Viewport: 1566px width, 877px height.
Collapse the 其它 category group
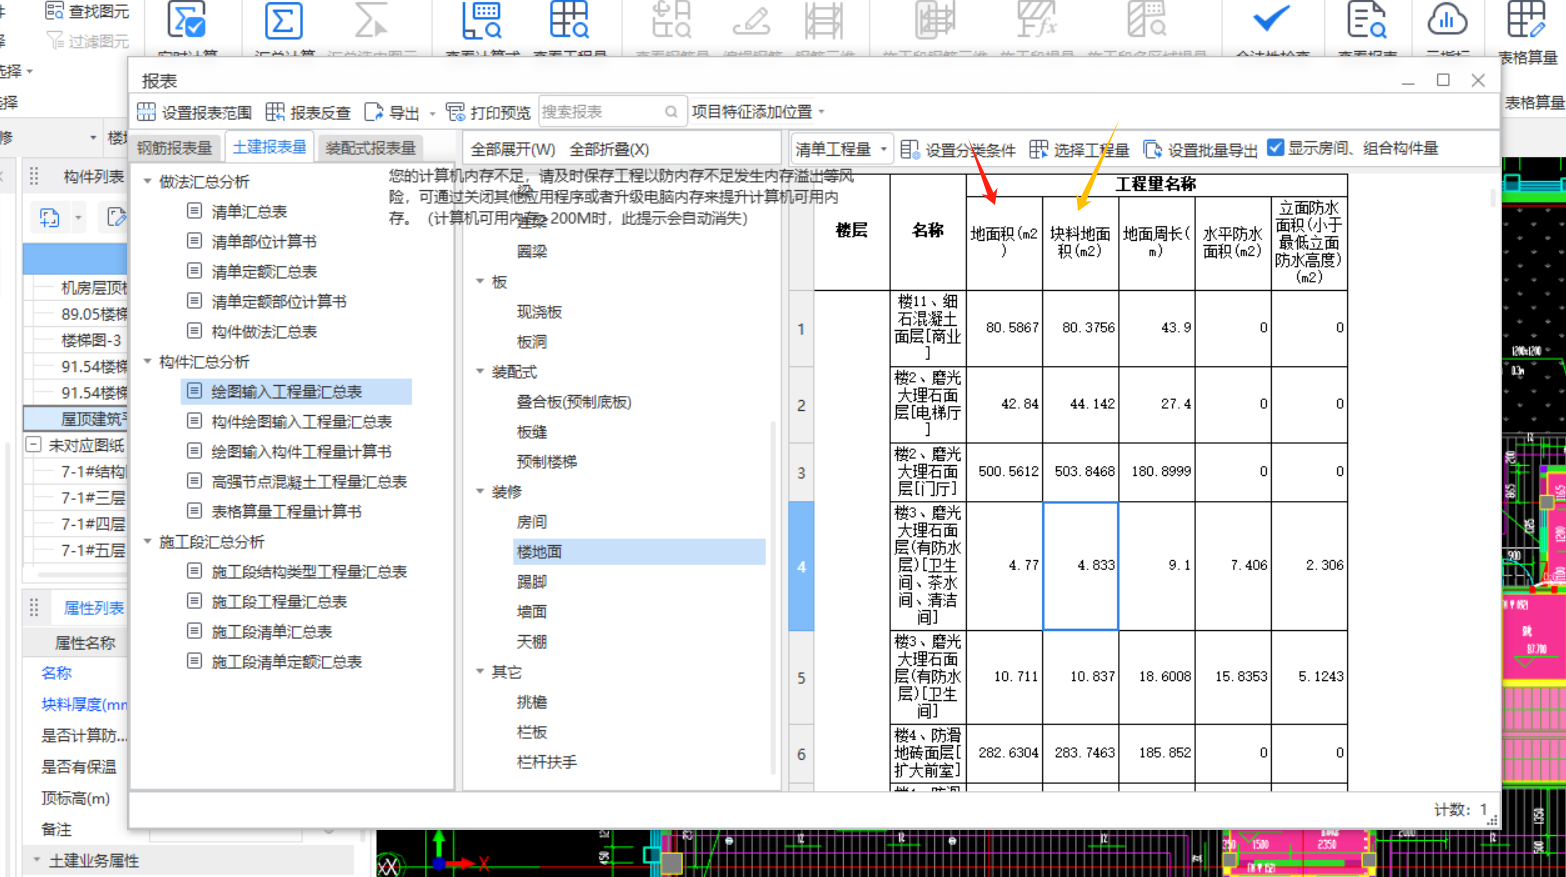point(480,672)
